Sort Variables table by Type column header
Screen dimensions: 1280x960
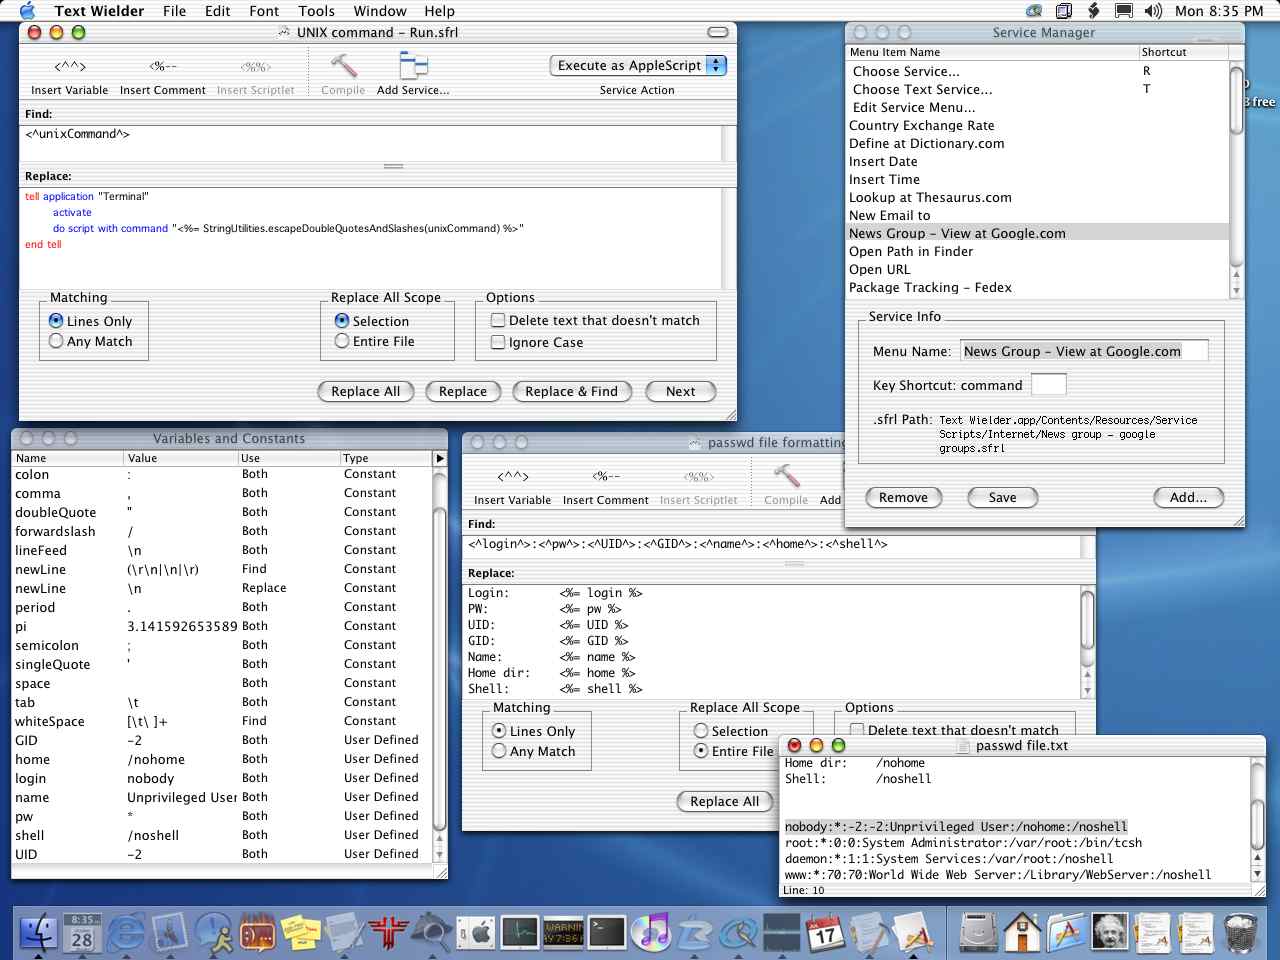(x=386, y=458)
